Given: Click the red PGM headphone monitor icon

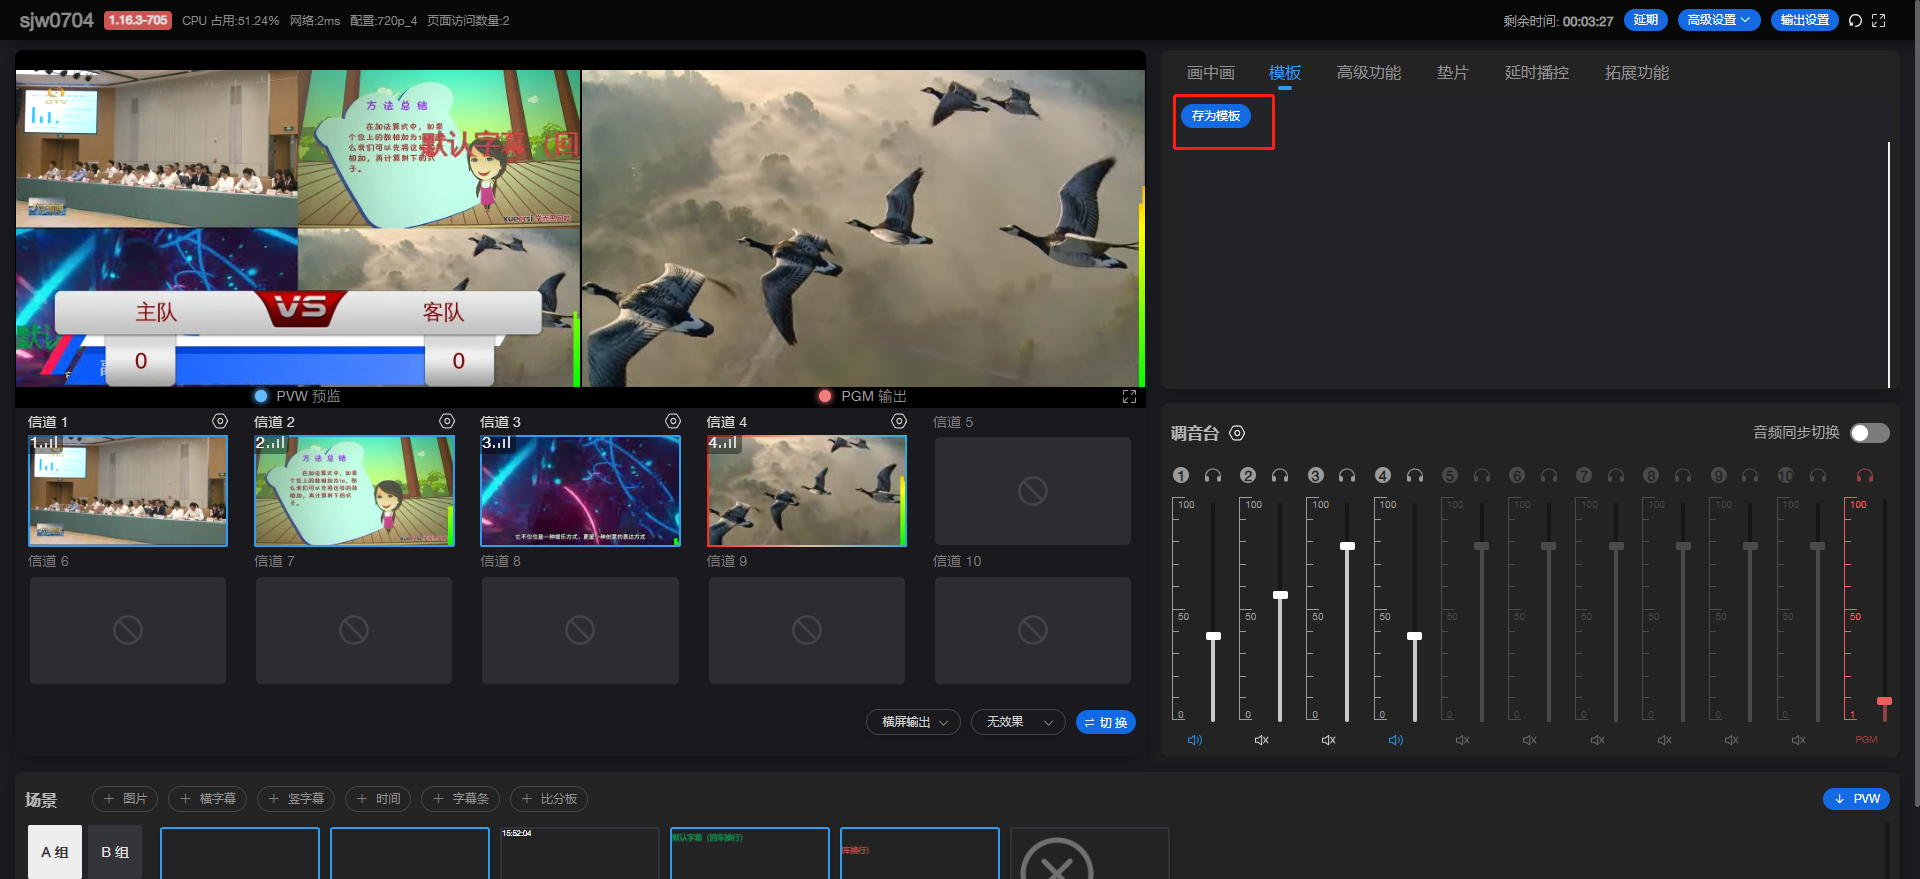Looking at the screenshot, I should (x=1864, y=476).
